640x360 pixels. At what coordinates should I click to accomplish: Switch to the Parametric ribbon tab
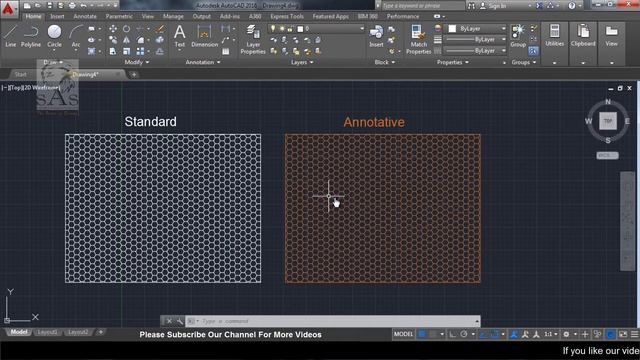[119, 16]
